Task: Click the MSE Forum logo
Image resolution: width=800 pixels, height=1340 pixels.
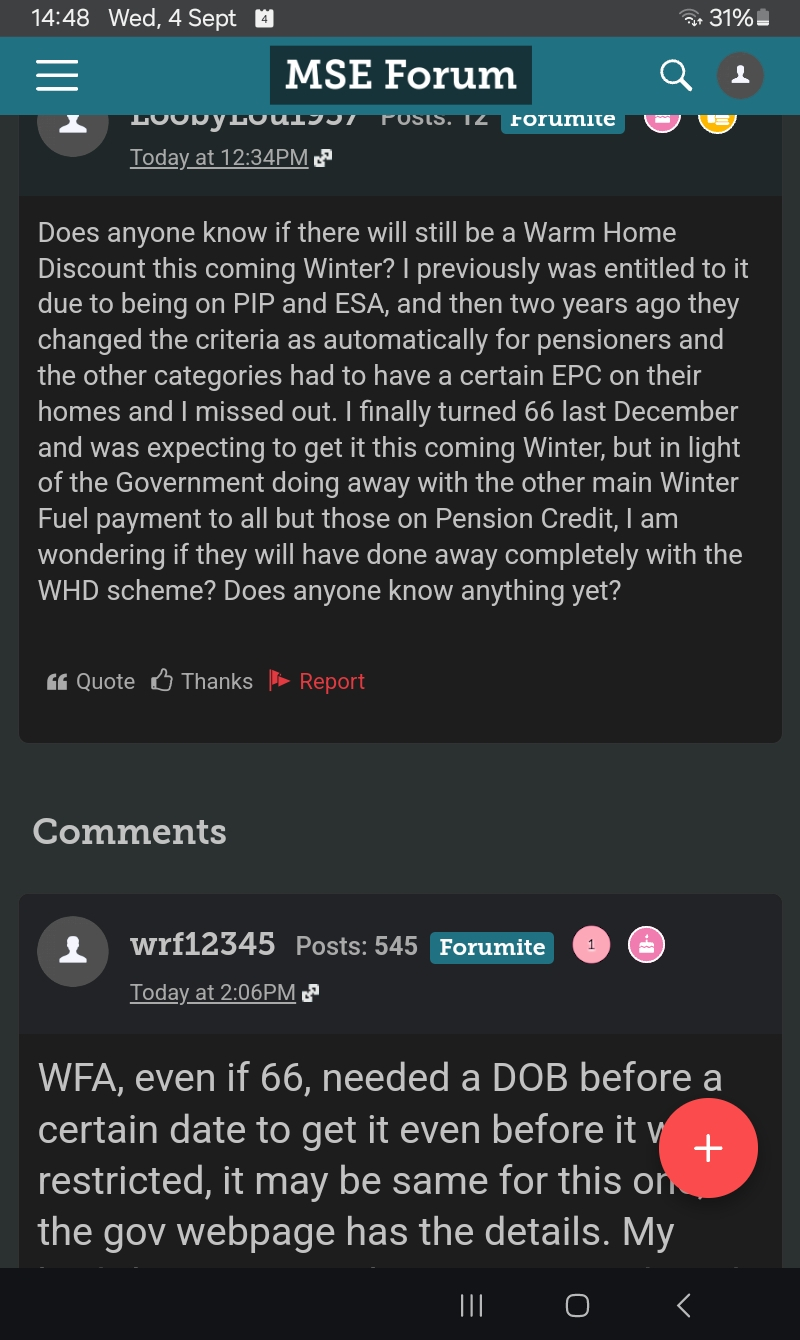Action: [x=400, y=75]
